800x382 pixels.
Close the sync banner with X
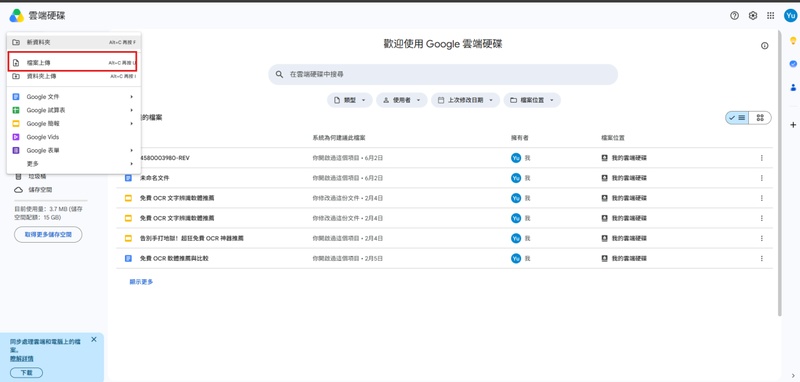93,339
